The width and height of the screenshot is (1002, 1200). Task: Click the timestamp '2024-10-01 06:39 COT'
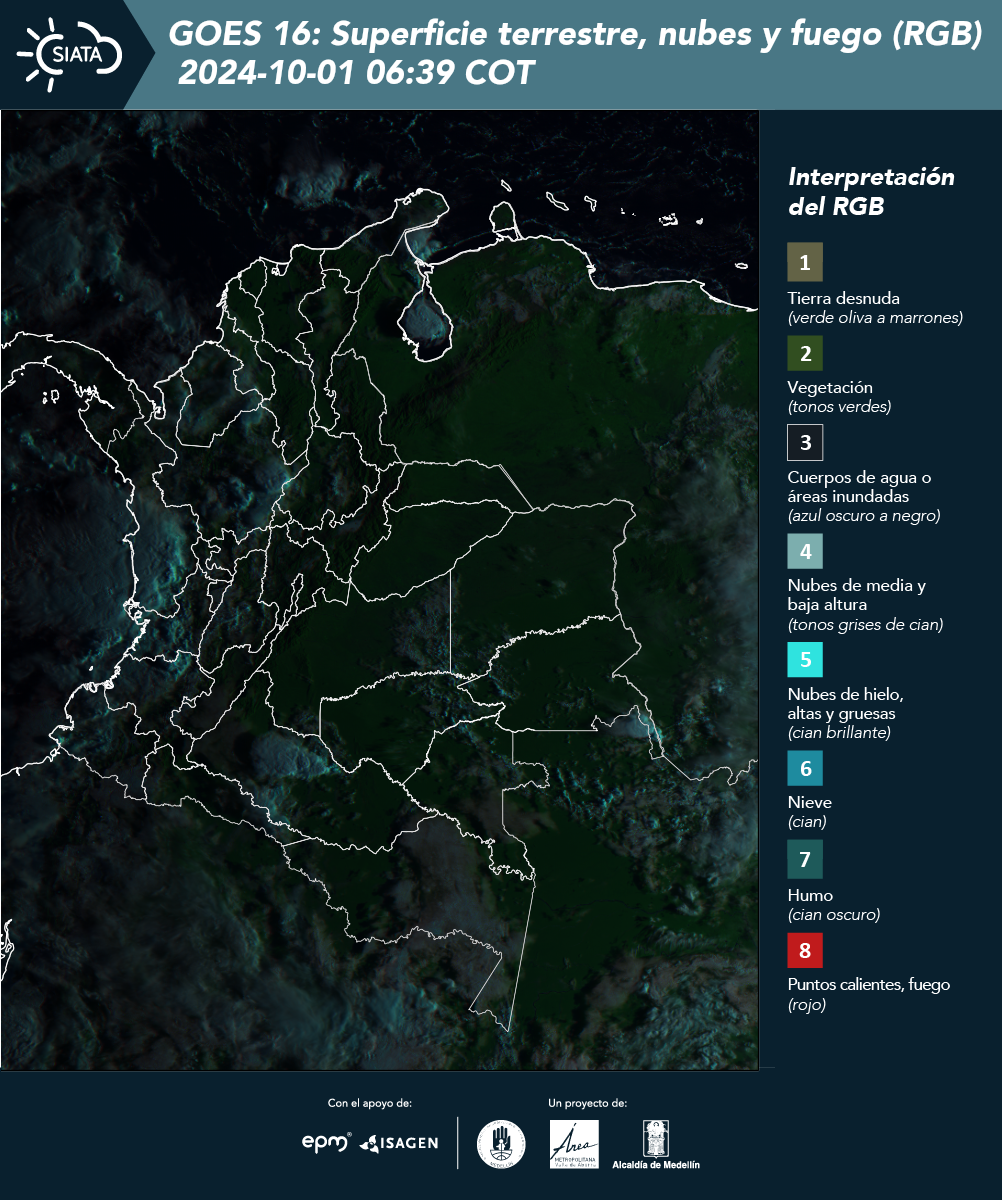(x=357, y=73)
